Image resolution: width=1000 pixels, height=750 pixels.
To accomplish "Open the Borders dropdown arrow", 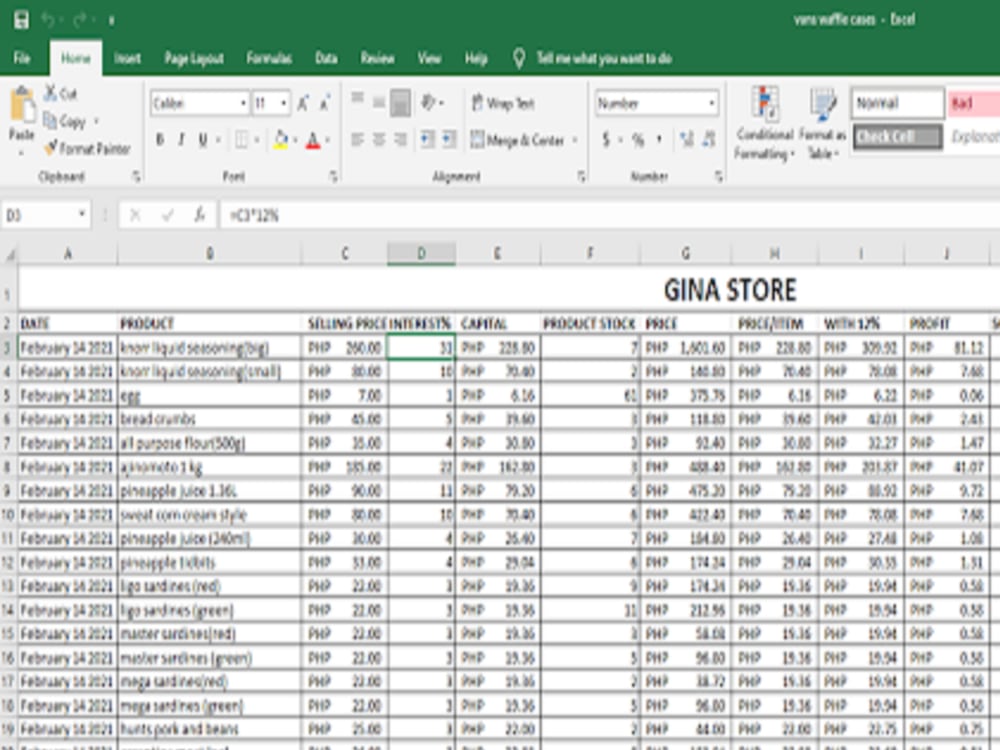I will pos(257,140).
